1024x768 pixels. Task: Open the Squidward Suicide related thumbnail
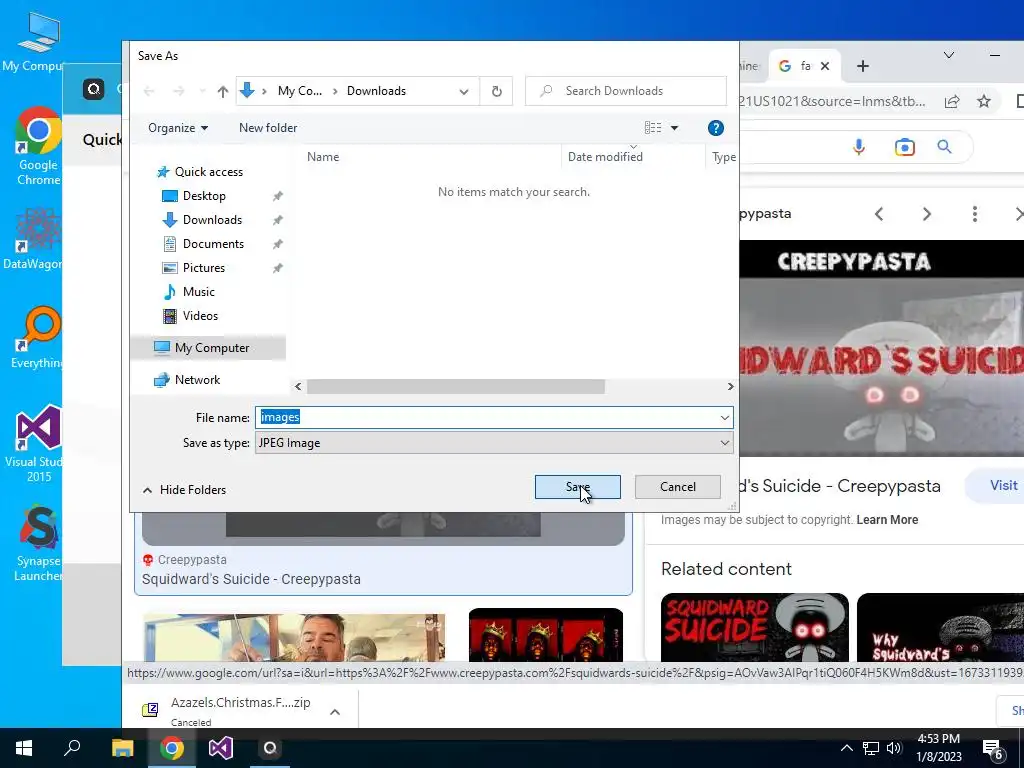click(755, 628)
